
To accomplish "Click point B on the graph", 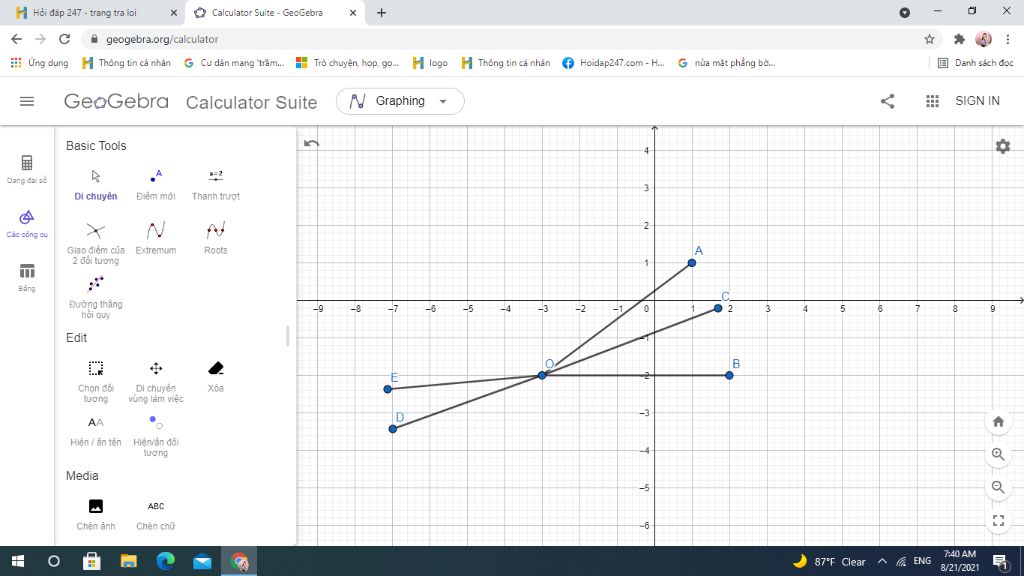I will (729, 376).
